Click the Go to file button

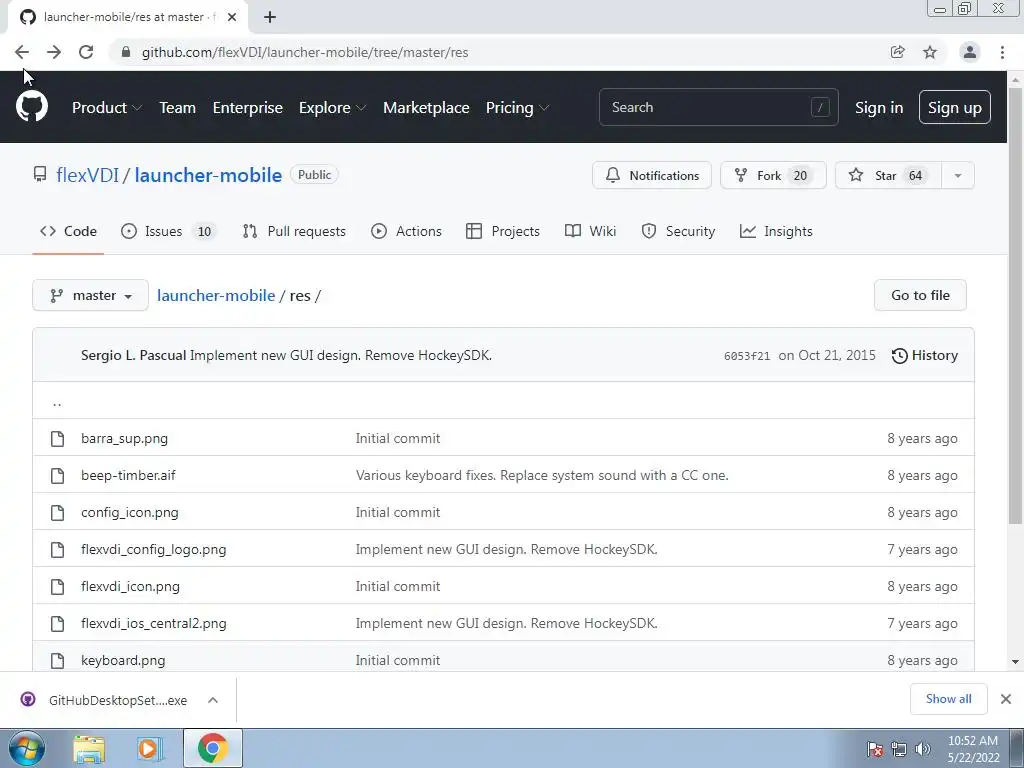(x=920, y=295)
